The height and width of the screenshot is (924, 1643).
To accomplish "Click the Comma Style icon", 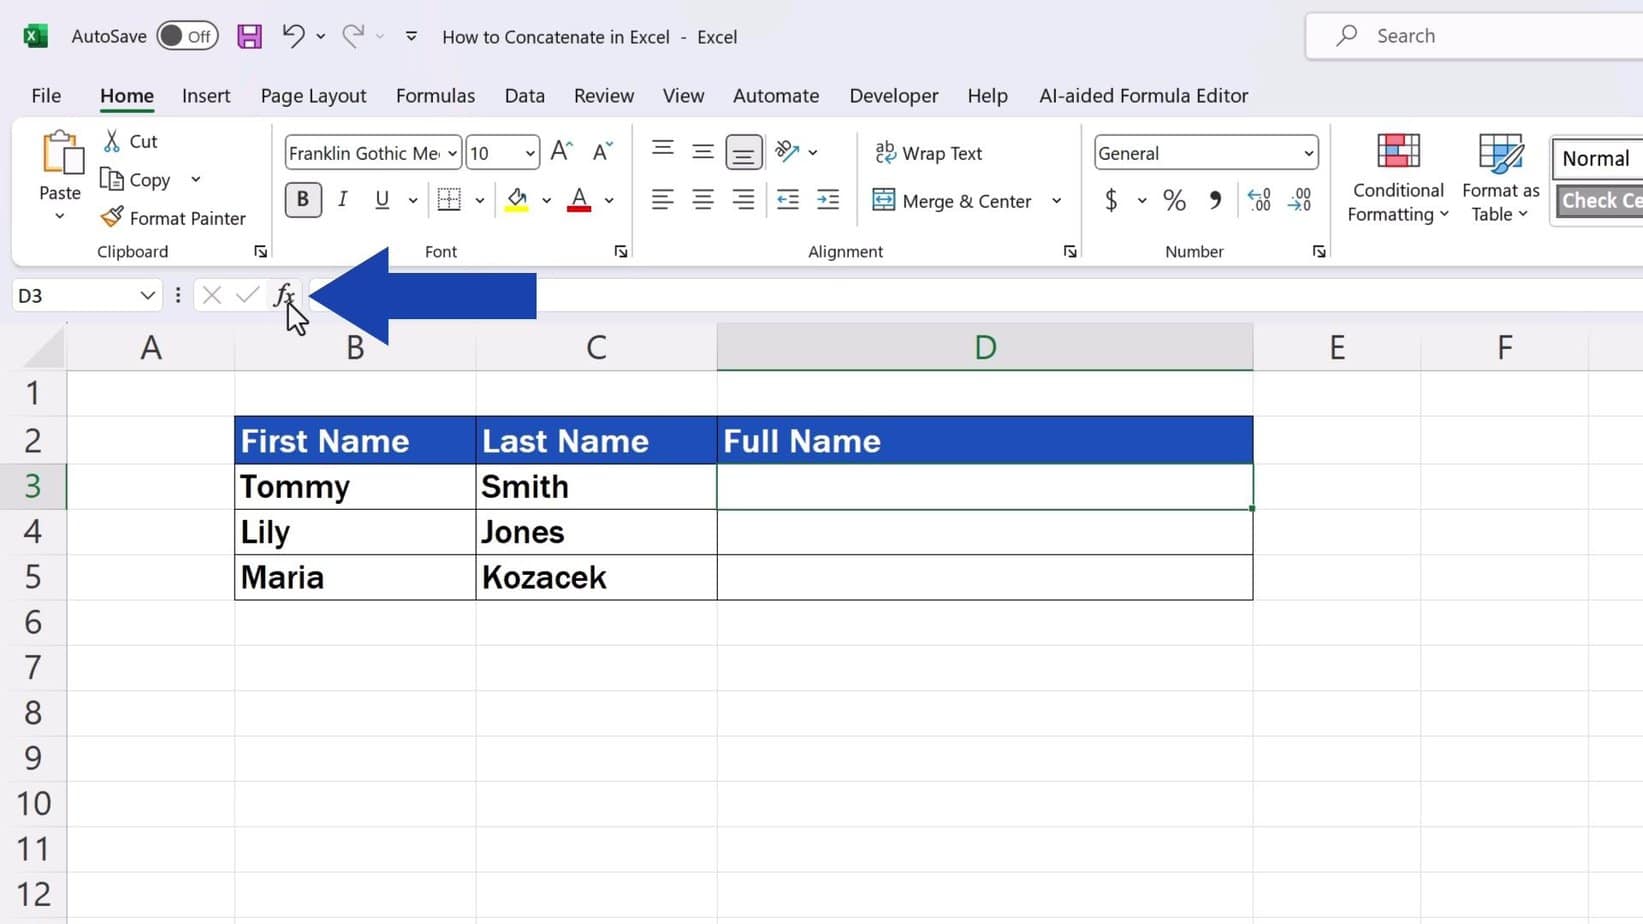I will (x=1214, y=200).
